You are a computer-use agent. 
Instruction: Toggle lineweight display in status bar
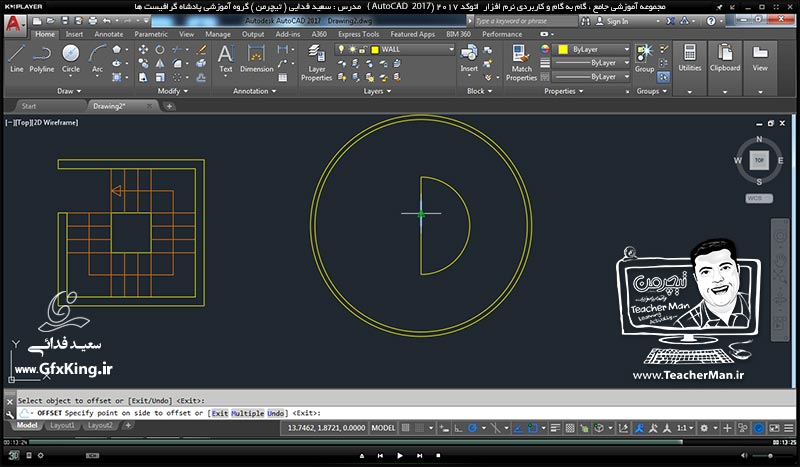(x=556, y=428)
